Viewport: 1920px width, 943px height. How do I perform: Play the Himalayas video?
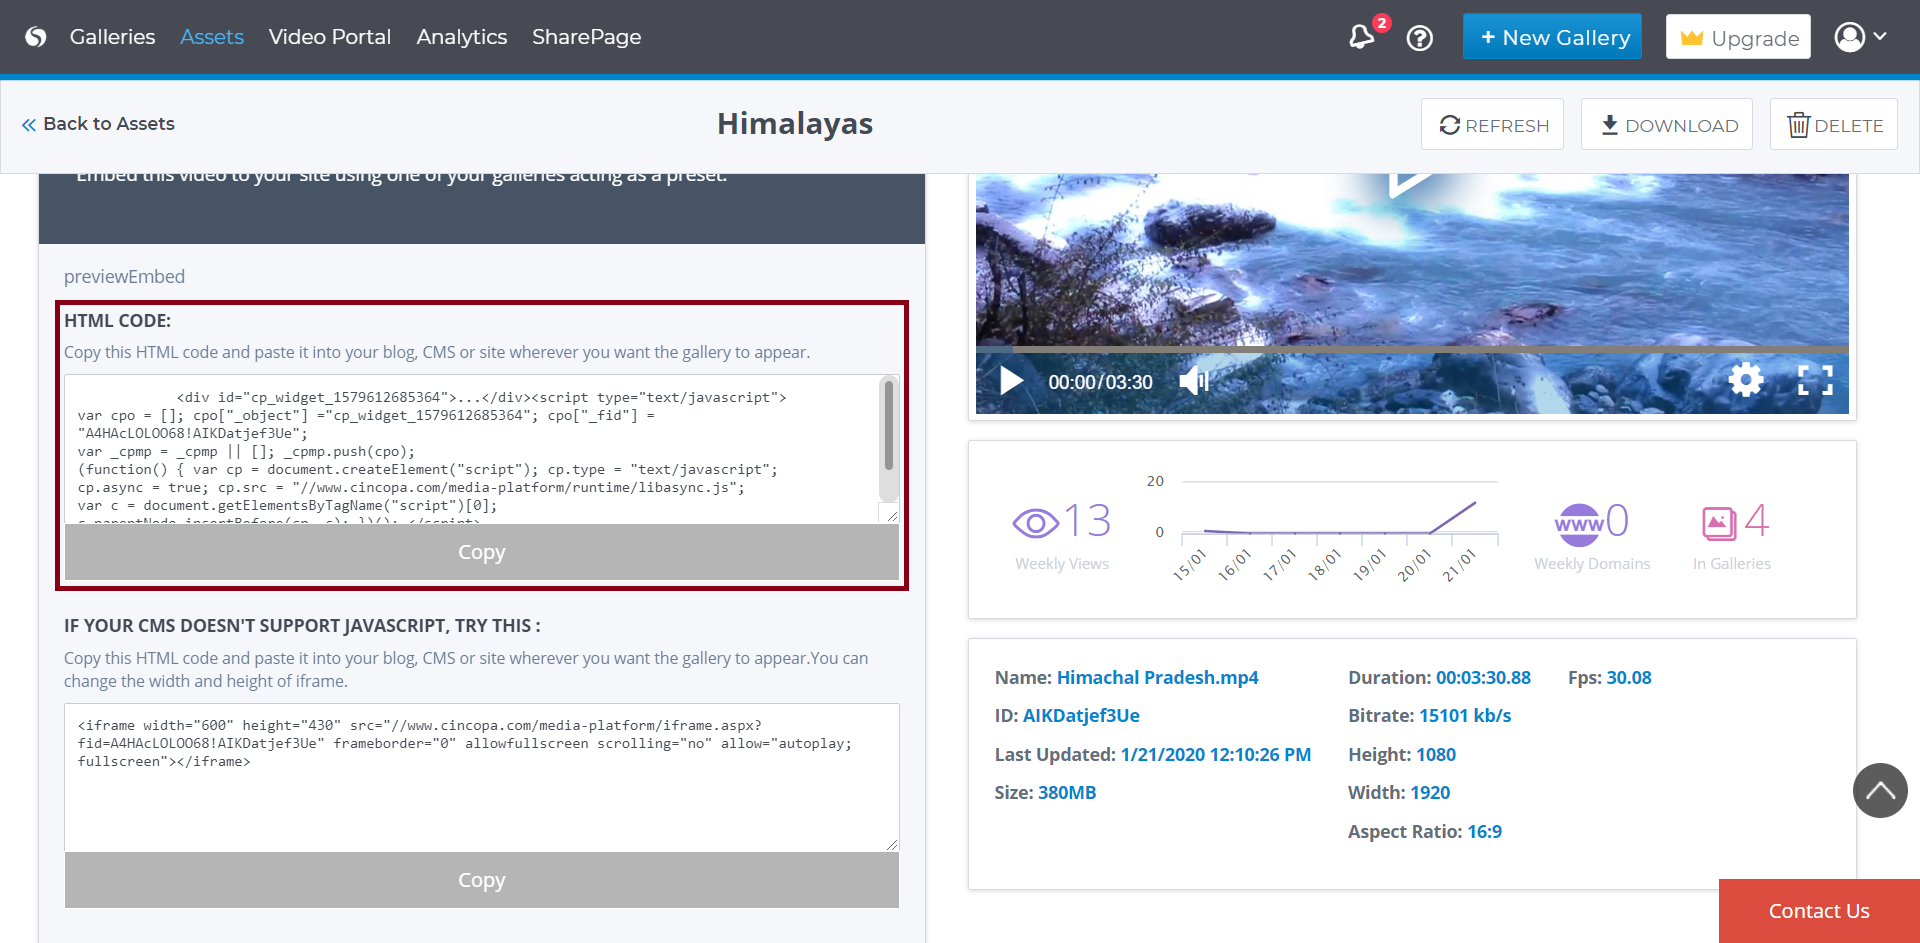pos(1011,381)
